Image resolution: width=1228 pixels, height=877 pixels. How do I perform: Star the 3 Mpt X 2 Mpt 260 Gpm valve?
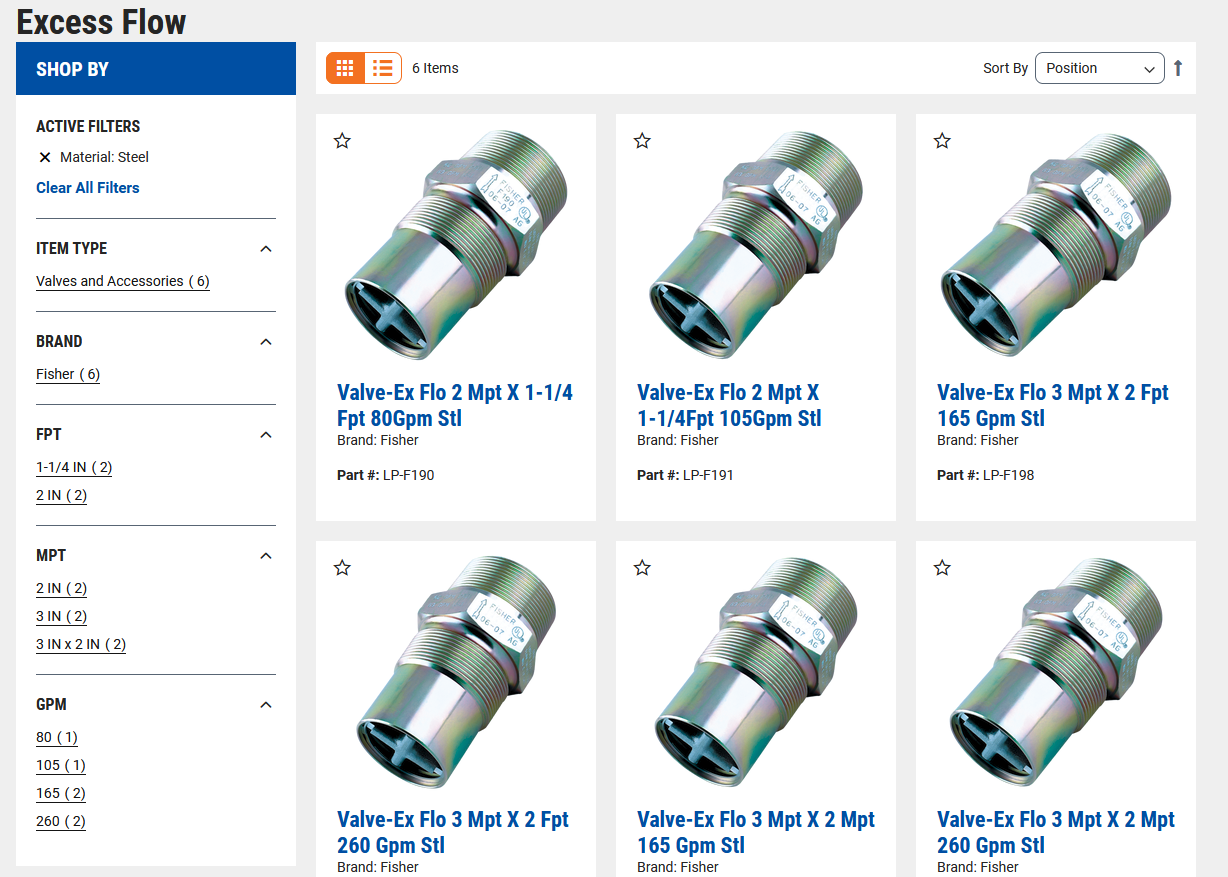pos(942,568)
